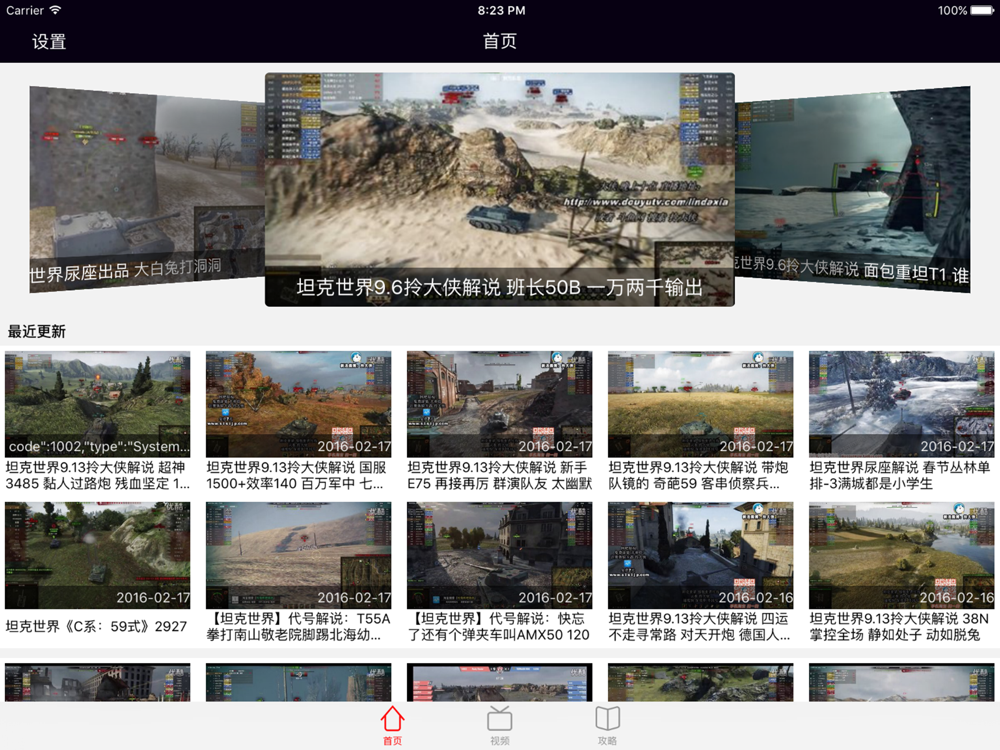Viewport: 1000px width, 750px height.
Task: Tap the 设置 settings button
Action: pos(49,42)
